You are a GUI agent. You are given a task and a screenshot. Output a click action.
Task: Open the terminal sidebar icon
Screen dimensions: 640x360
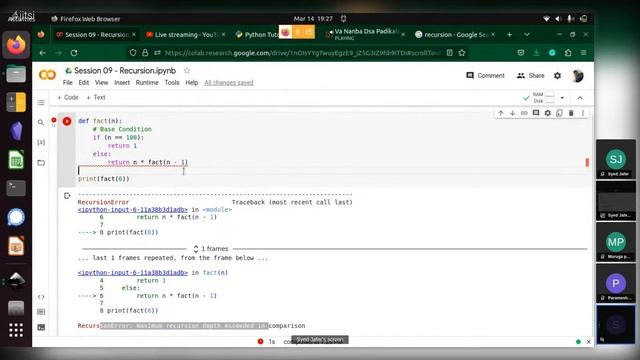tap(41, 327)
